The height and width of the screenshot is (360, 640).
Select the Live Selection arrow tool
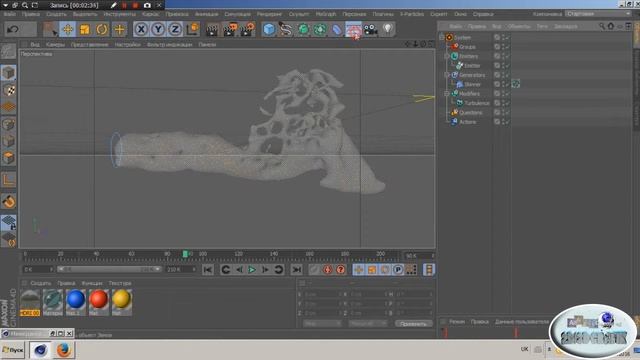pos(51,29)
